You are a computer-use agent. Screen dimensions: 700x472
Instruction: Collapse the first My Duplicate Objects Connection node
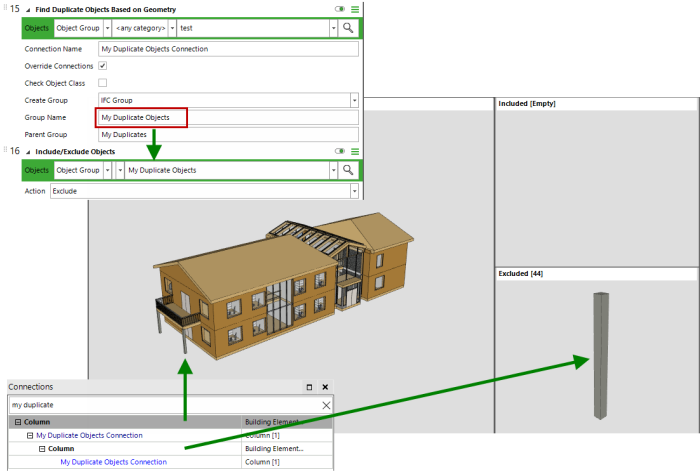(30, 435)
